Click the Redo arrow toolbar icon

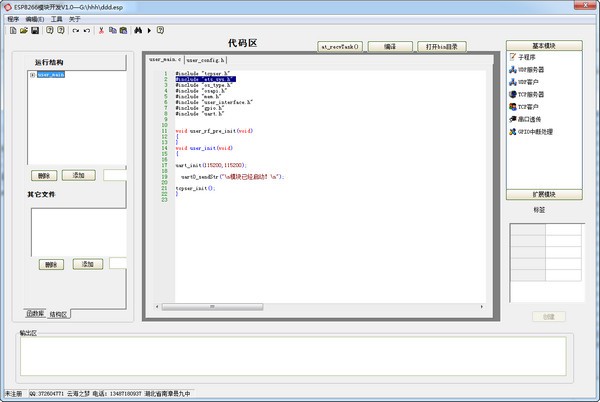[x=76, y=31]
